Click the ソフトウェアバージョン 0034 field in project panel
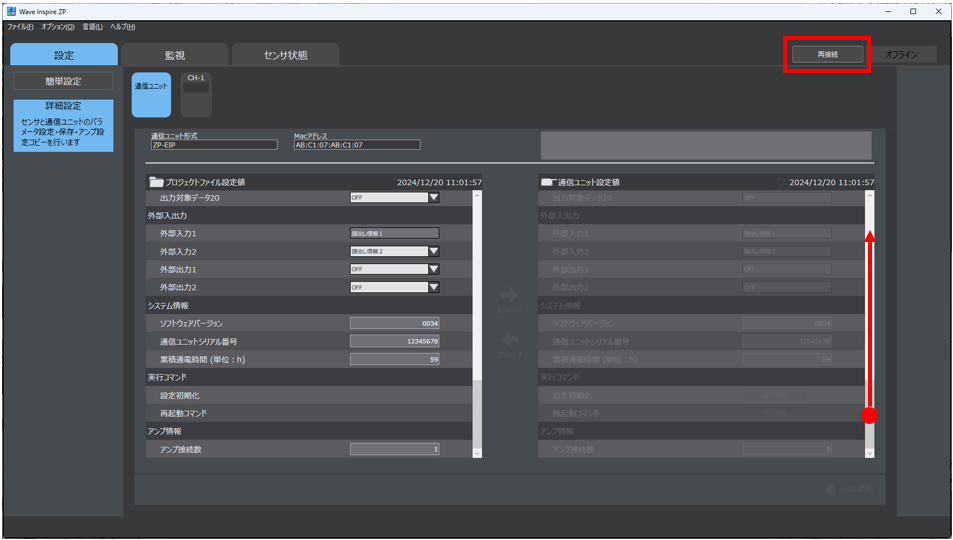953x540 pixels. [x=394, y=324]
